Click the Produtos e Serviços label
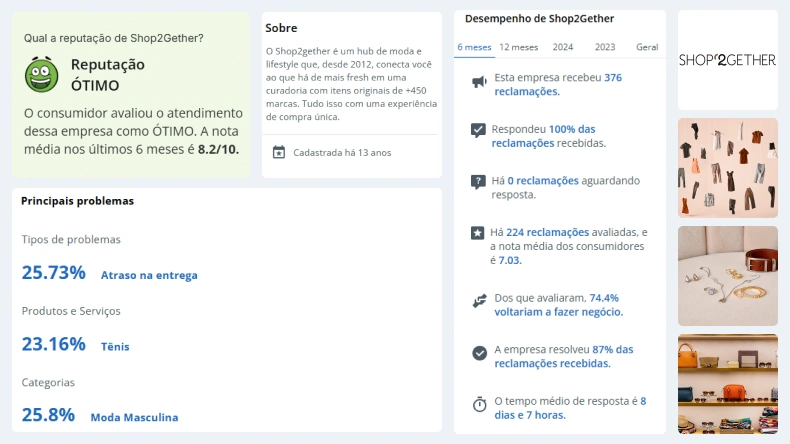The image size is (790, 444). tap(71, 311)
